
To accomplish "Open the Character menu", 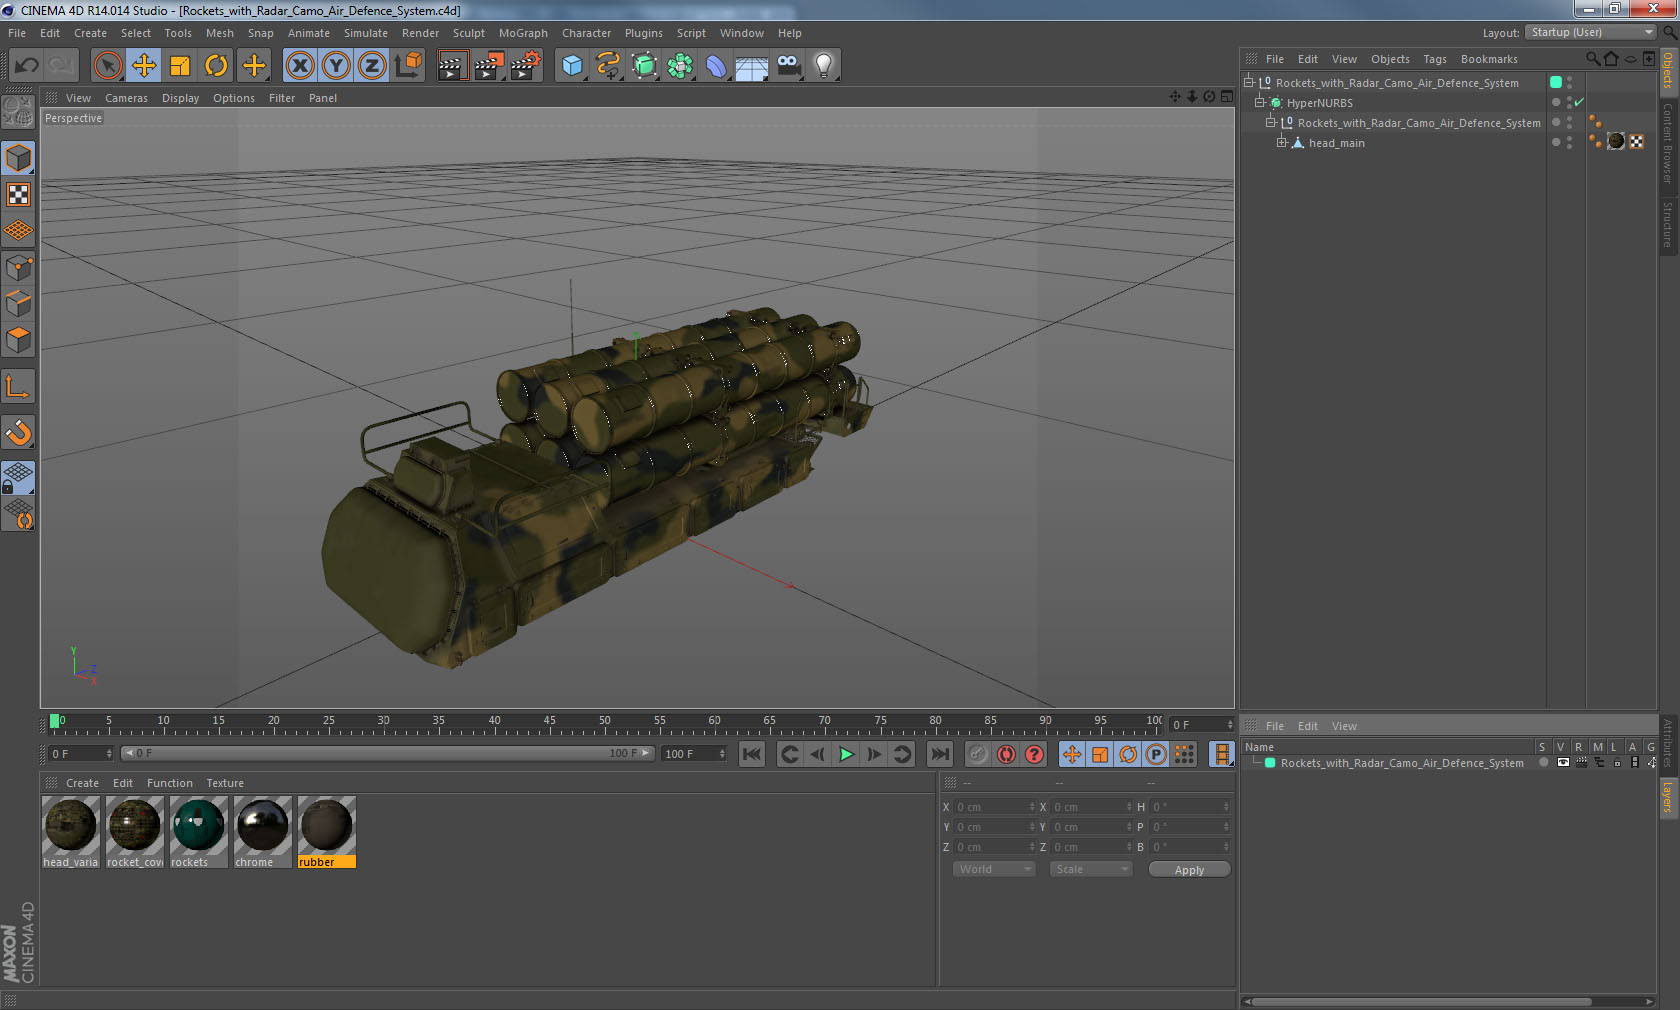I will [586, 33].
